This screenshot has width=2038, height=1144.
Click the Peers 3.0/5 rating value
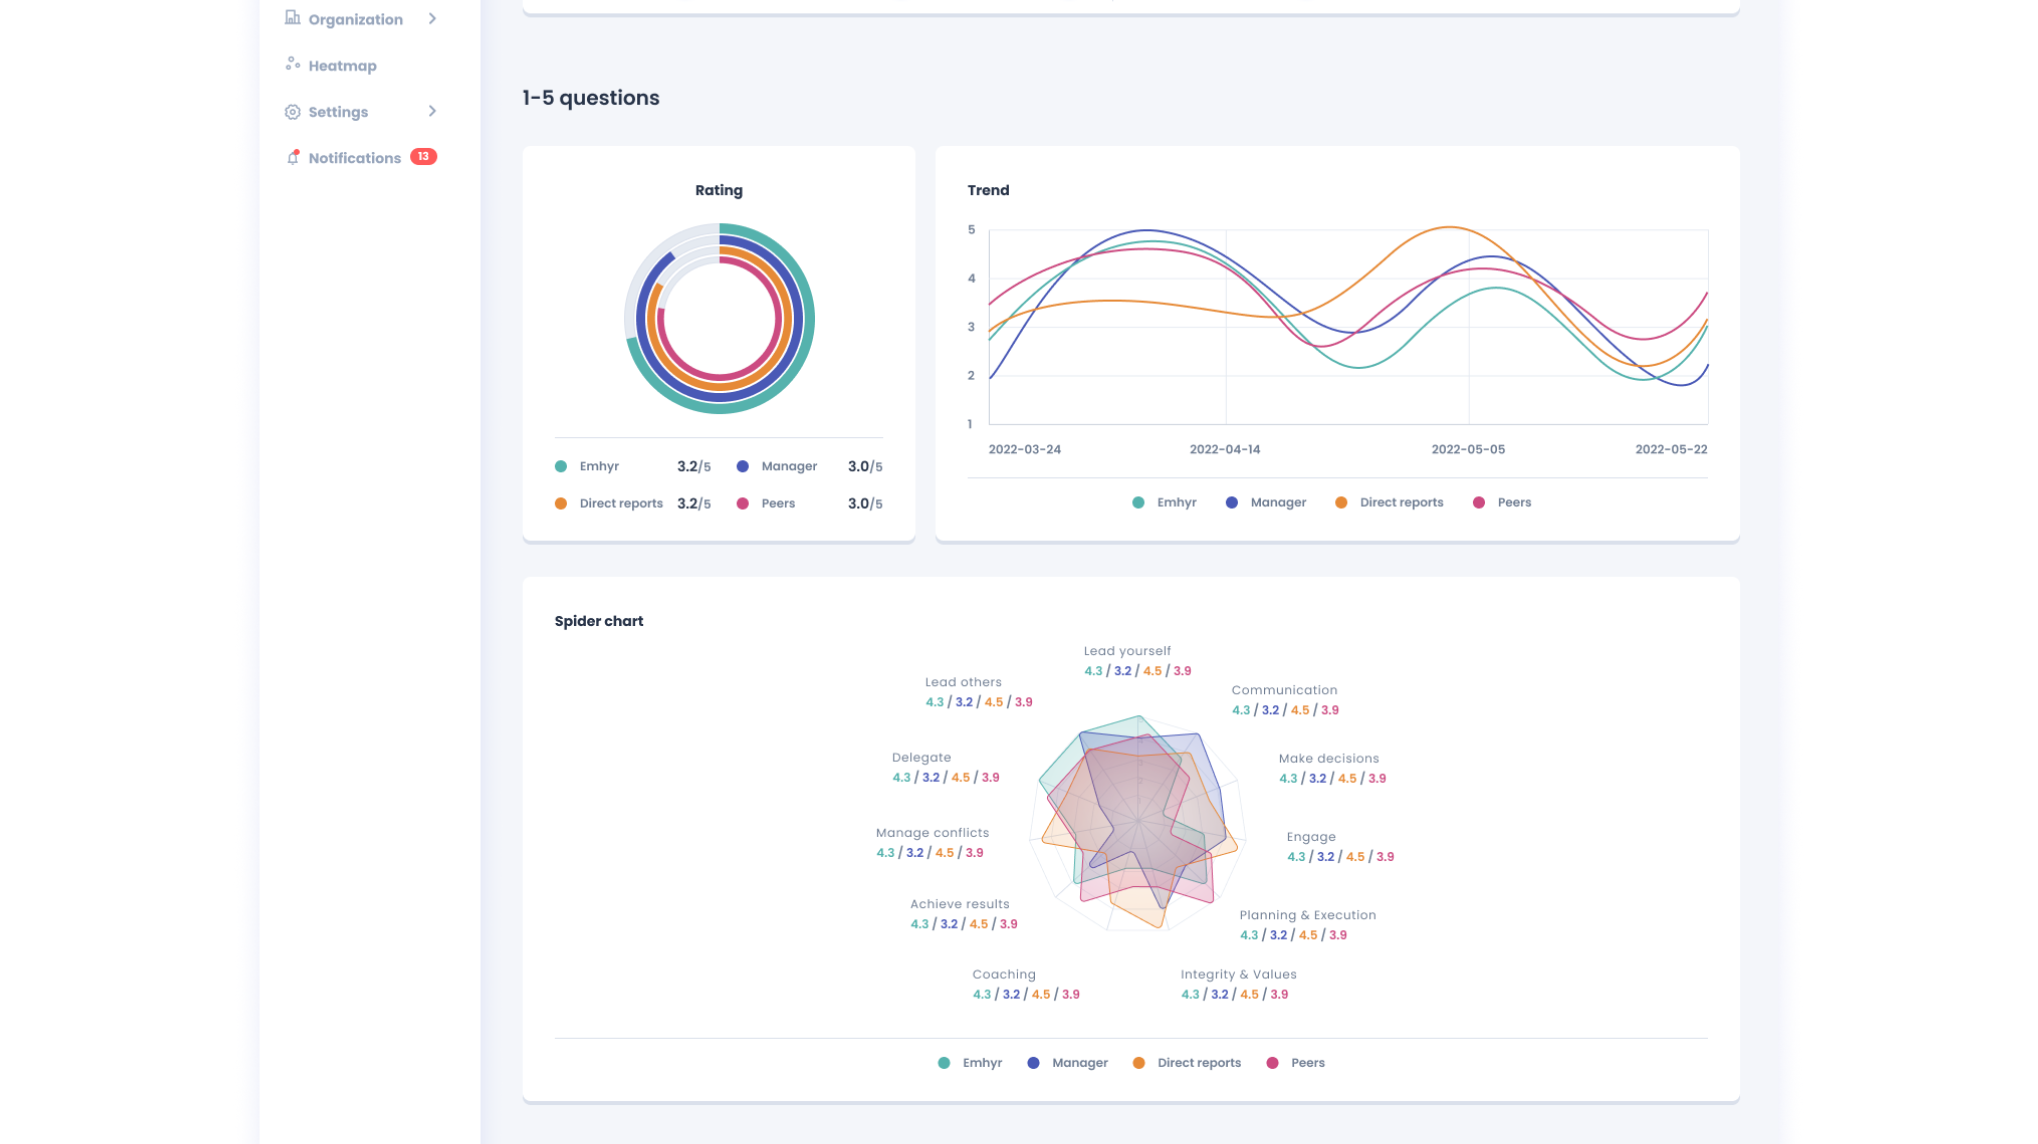pyautogui.click(x=865, y=504)
